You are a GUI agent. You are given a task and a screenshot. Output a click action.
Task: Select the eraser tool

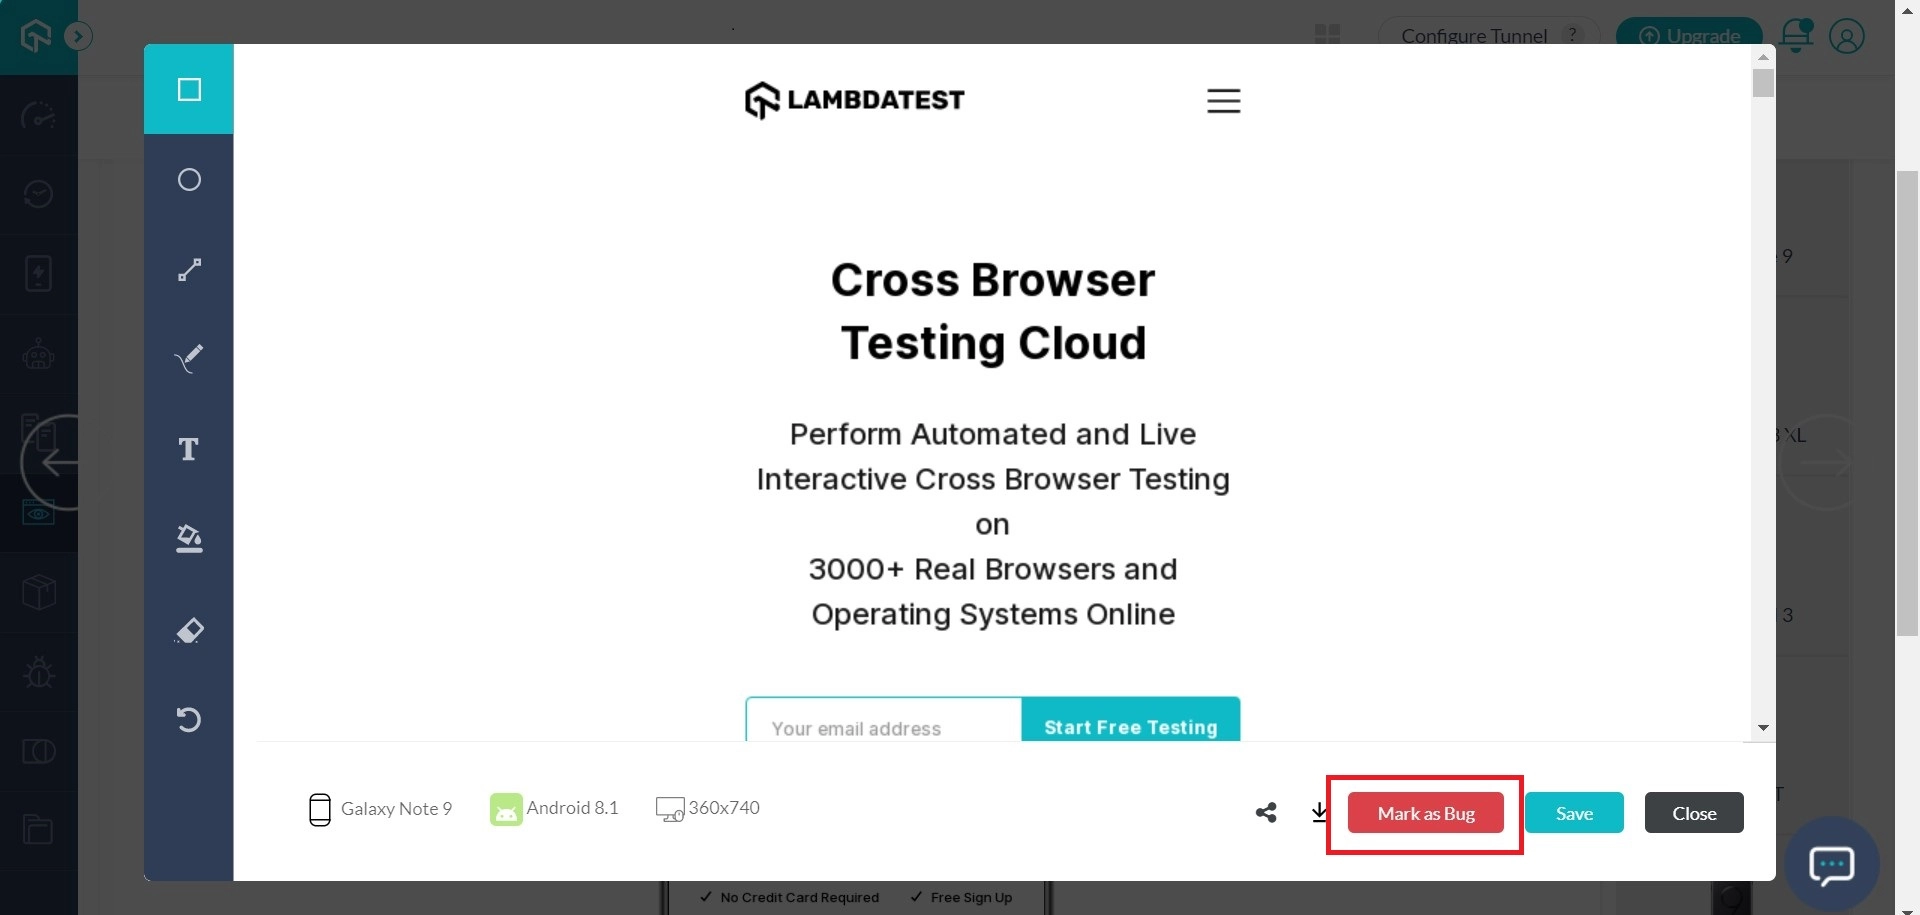click(x=189, y=630)
